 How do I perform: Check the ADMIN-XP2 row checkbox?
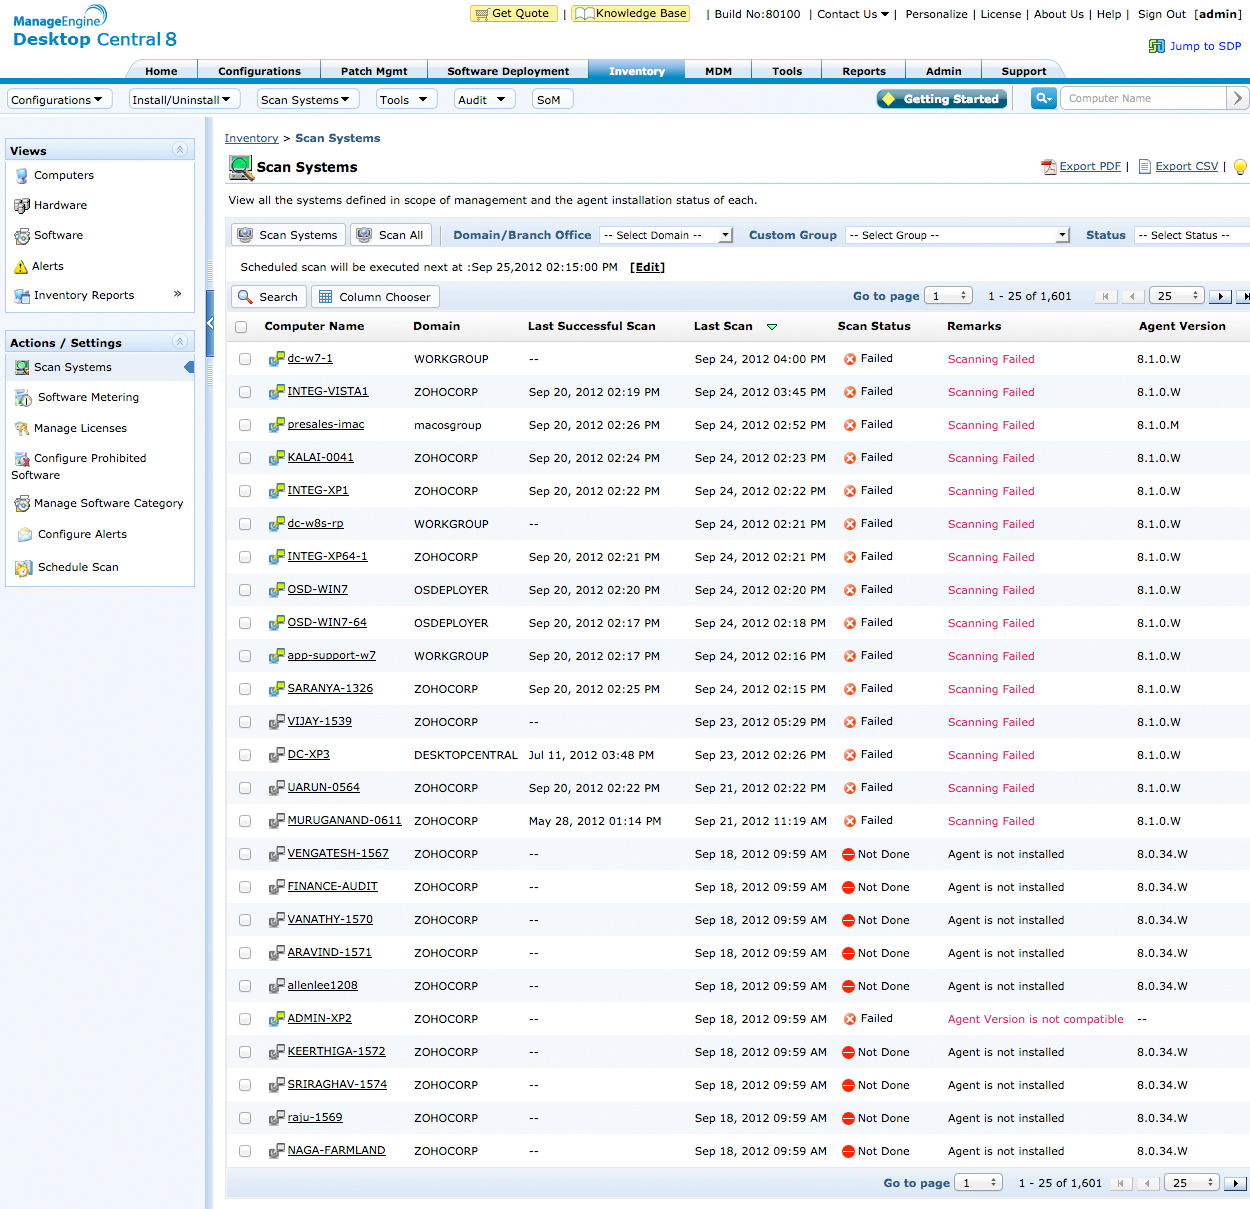pos(245,1019)
